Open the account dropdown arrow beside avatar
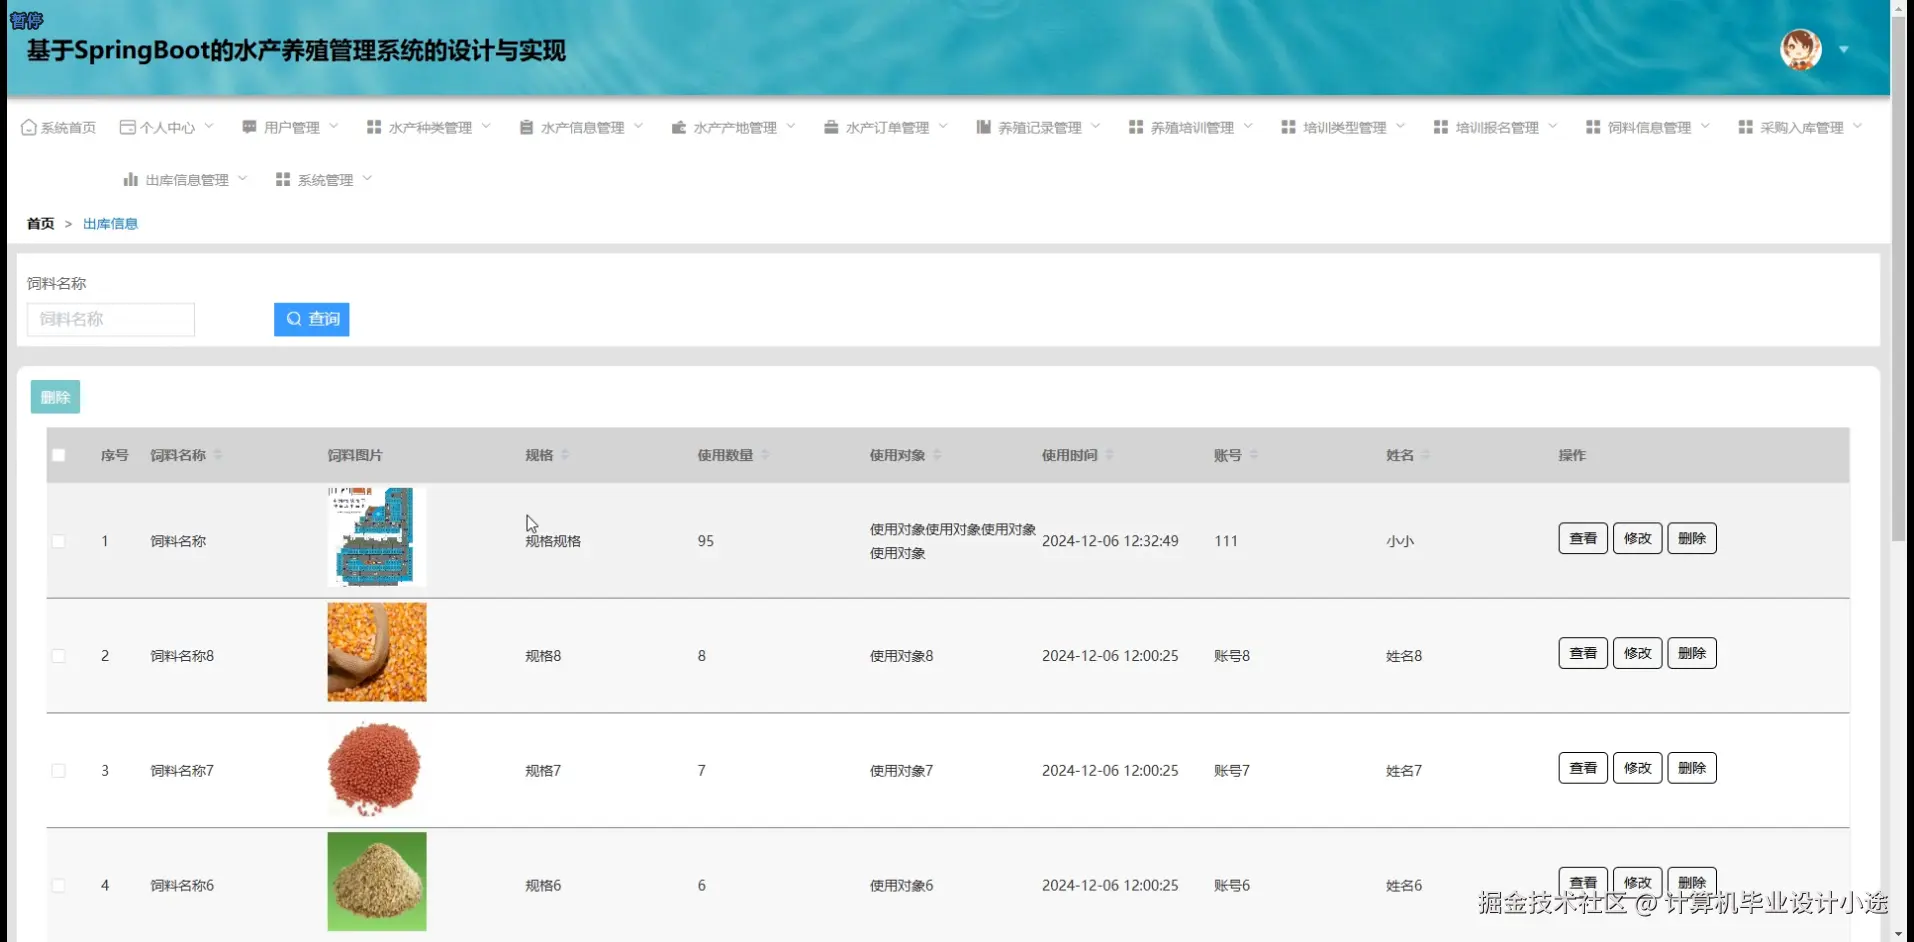 click(1844, 49)
